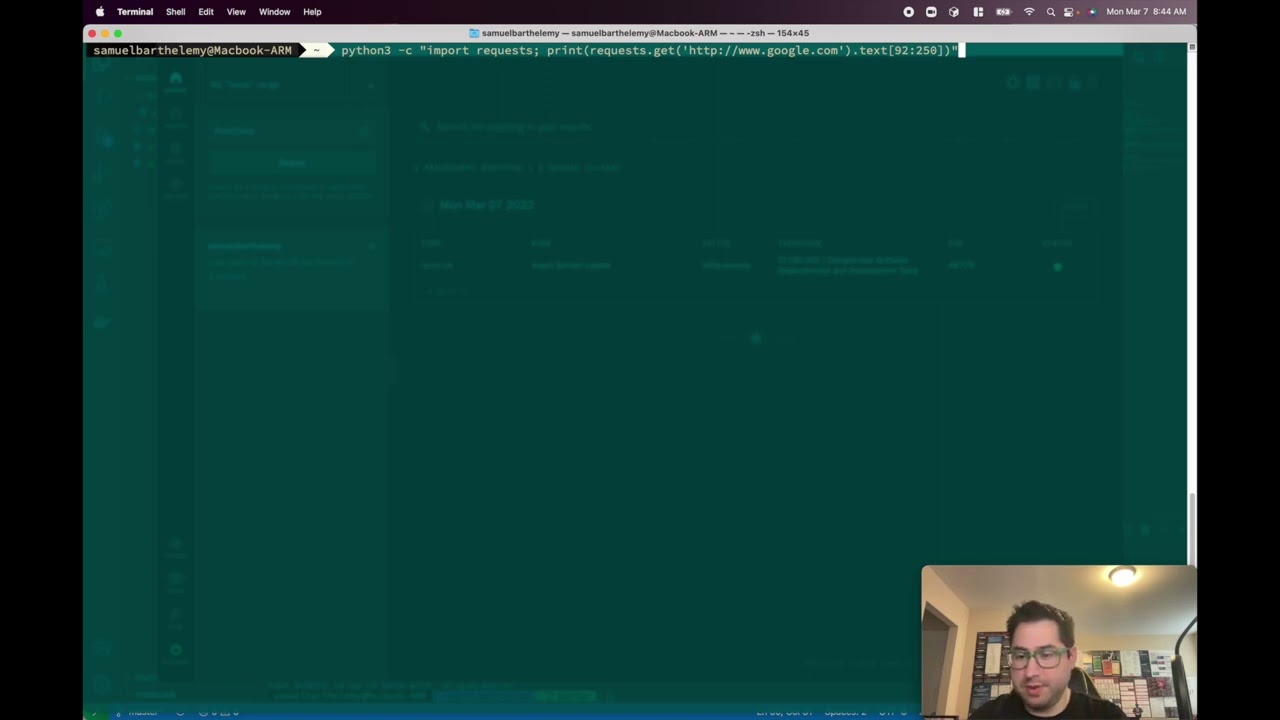
Task: Click the window layout menu bar icon
Action: [978, 12]
